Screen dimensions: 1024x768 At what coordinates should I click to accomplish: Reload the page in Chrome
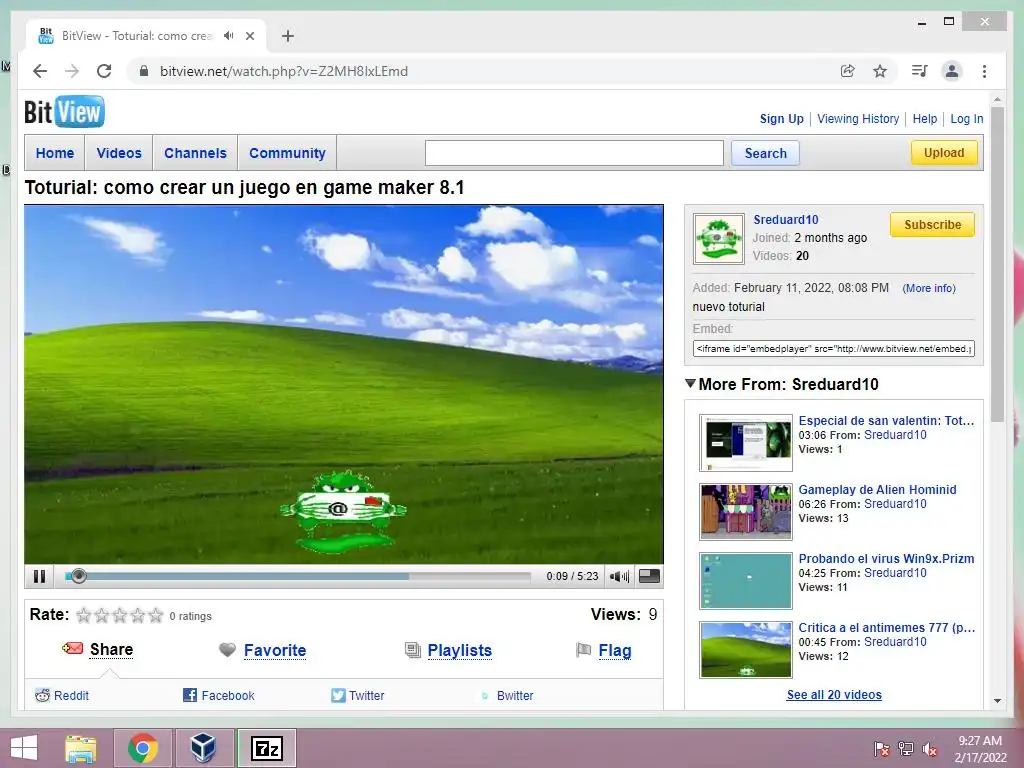point(104,71)
